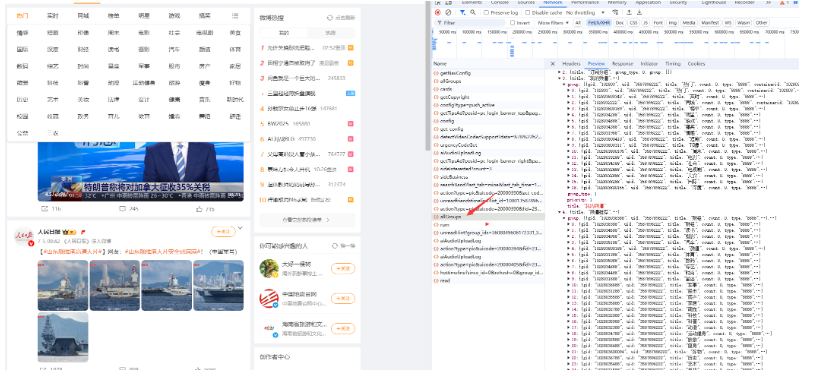Expand the post options chevron on 人民日报 post
This screenshot has height=382, width=816.
[x=240, y=228]
